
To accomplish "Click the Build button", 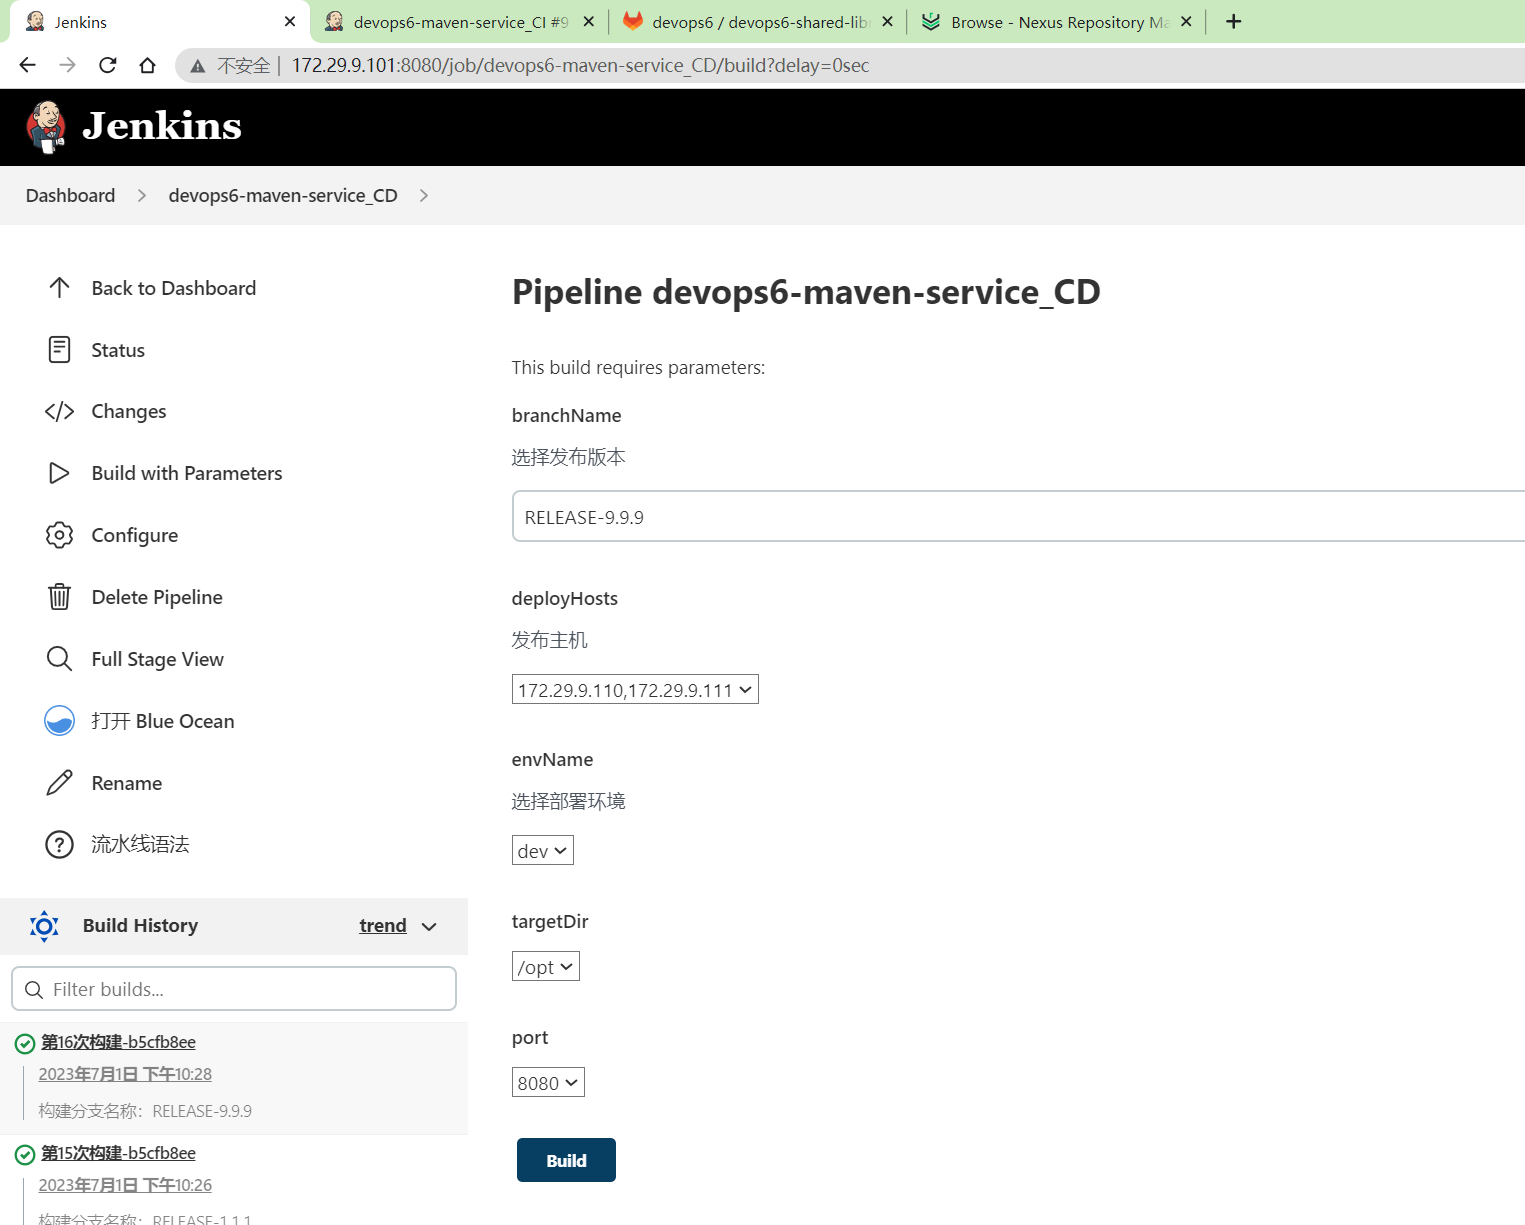I will (x=566, y=1160).
